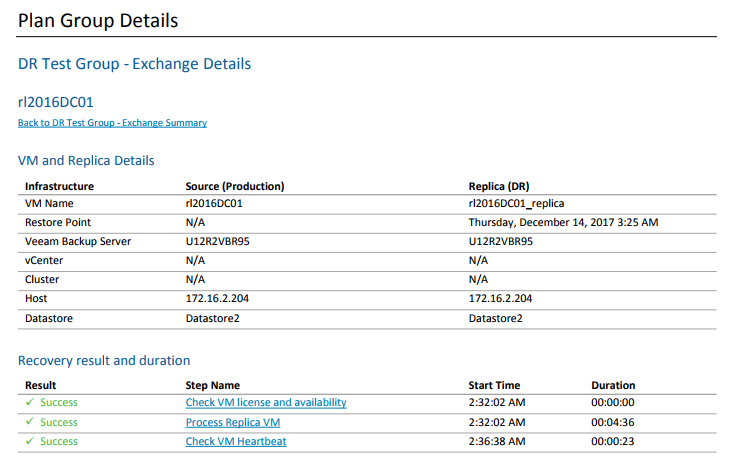Open the Check VM license and availability link
The image size is (747, 466).
(266, 402)
